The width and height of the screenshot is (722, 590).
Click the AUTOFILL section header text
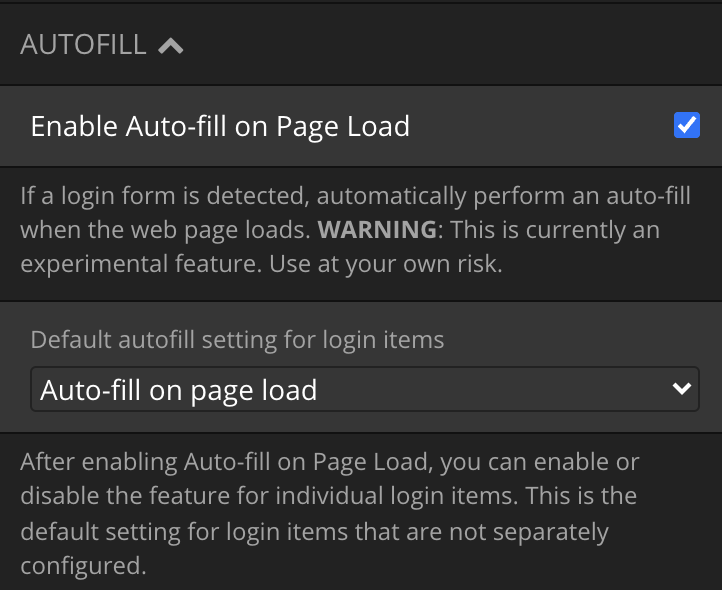[x=83, y=45]
